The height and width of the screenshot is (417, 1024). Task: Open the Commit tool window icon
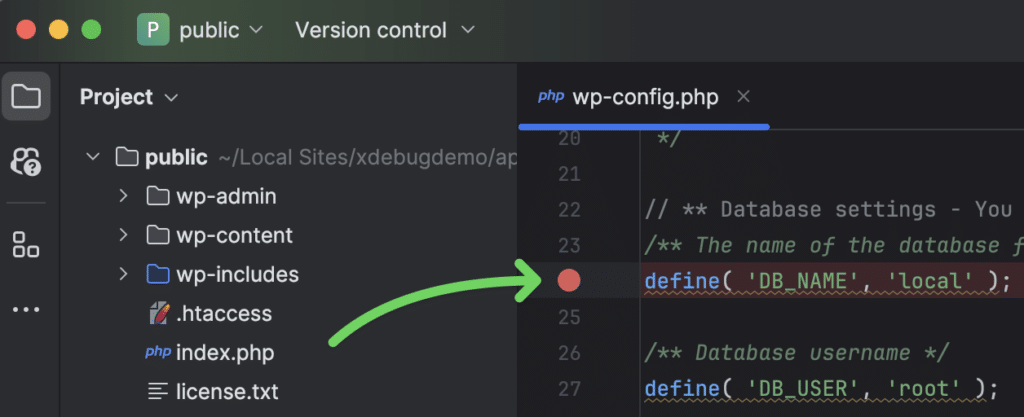coord(26,161)
